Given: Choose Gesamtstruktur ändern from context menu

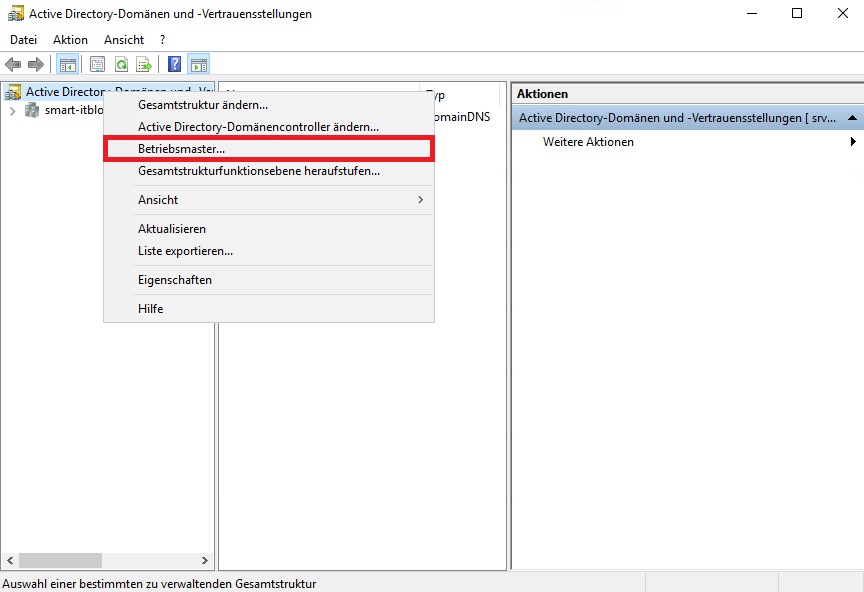Looking at the screenshot, I should pos(203,105).
